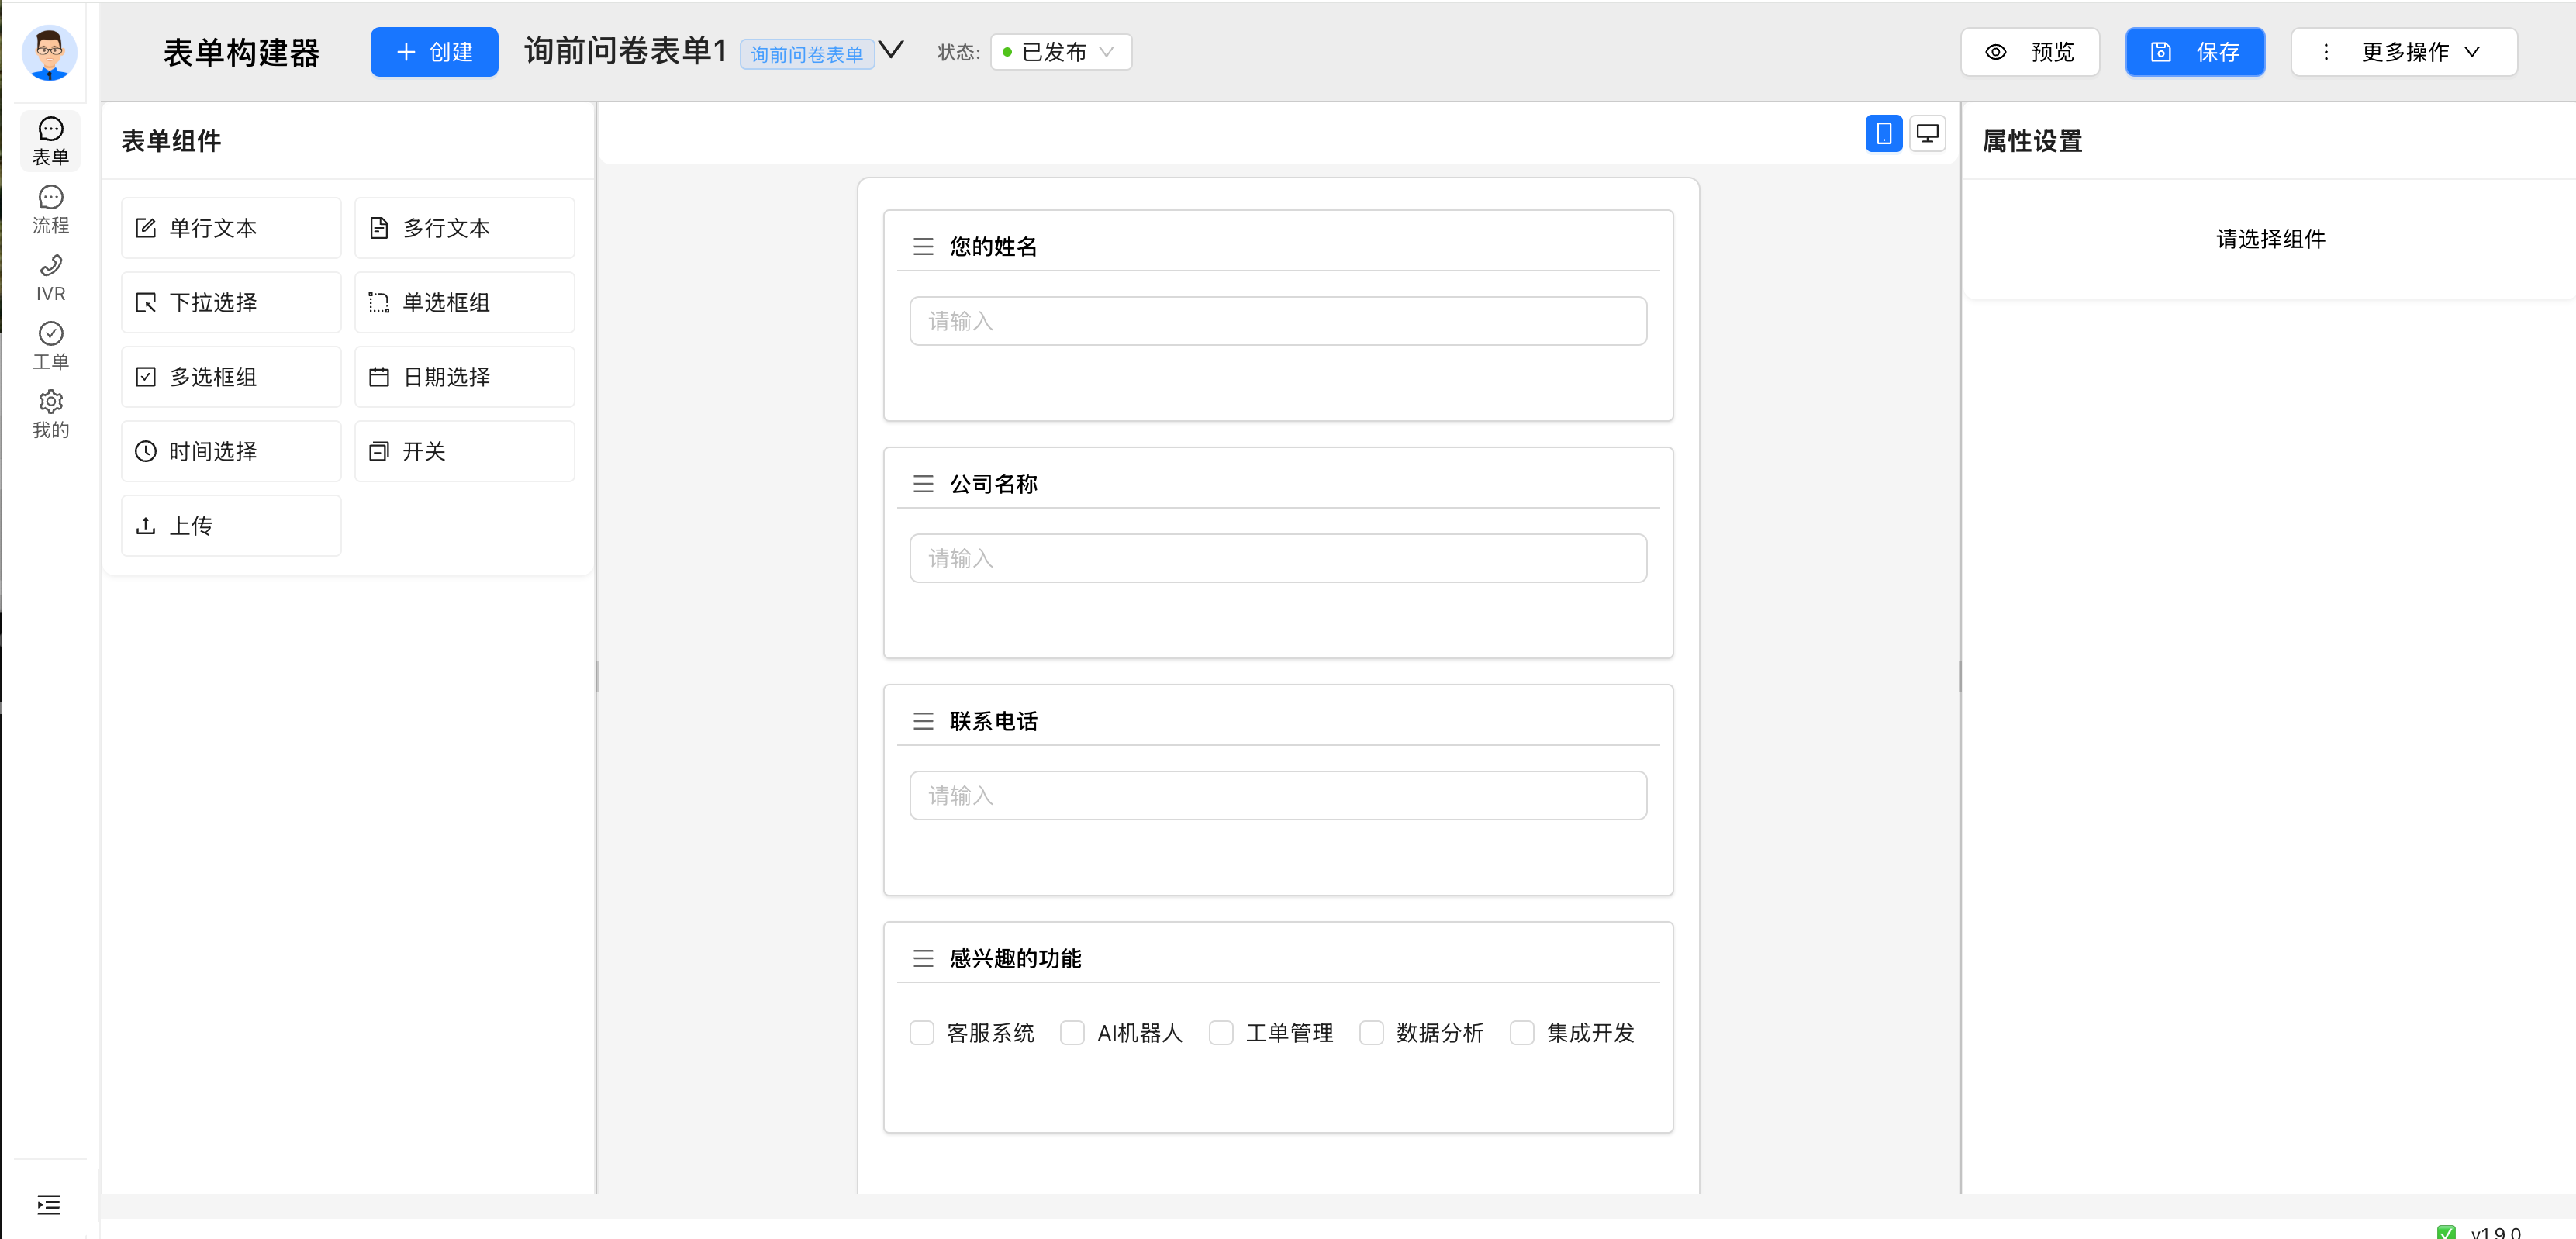
Task: Open the IVR sidebar section
Action: coord(50,277)
